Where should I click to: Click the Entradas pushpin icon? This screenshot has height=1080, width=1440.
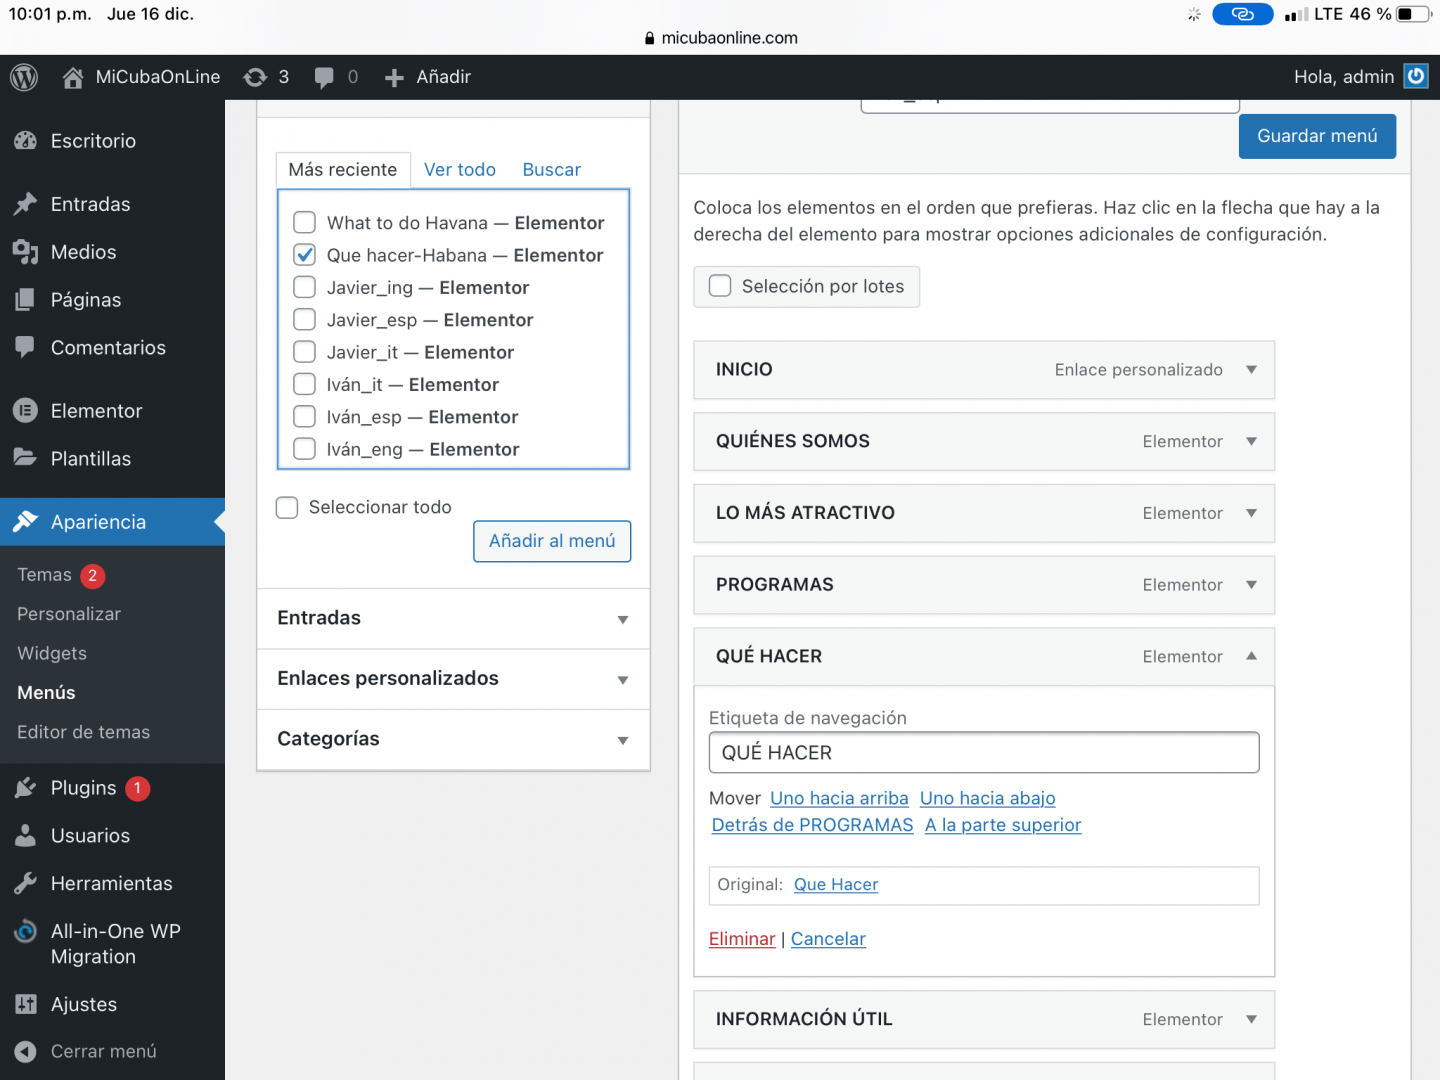[25, 204]
